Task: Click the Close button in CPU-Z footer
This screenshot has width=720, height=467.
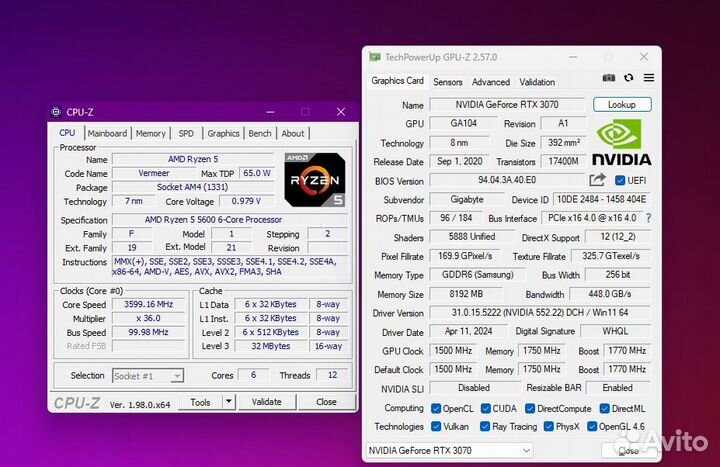Action: [x=326, y=402]
